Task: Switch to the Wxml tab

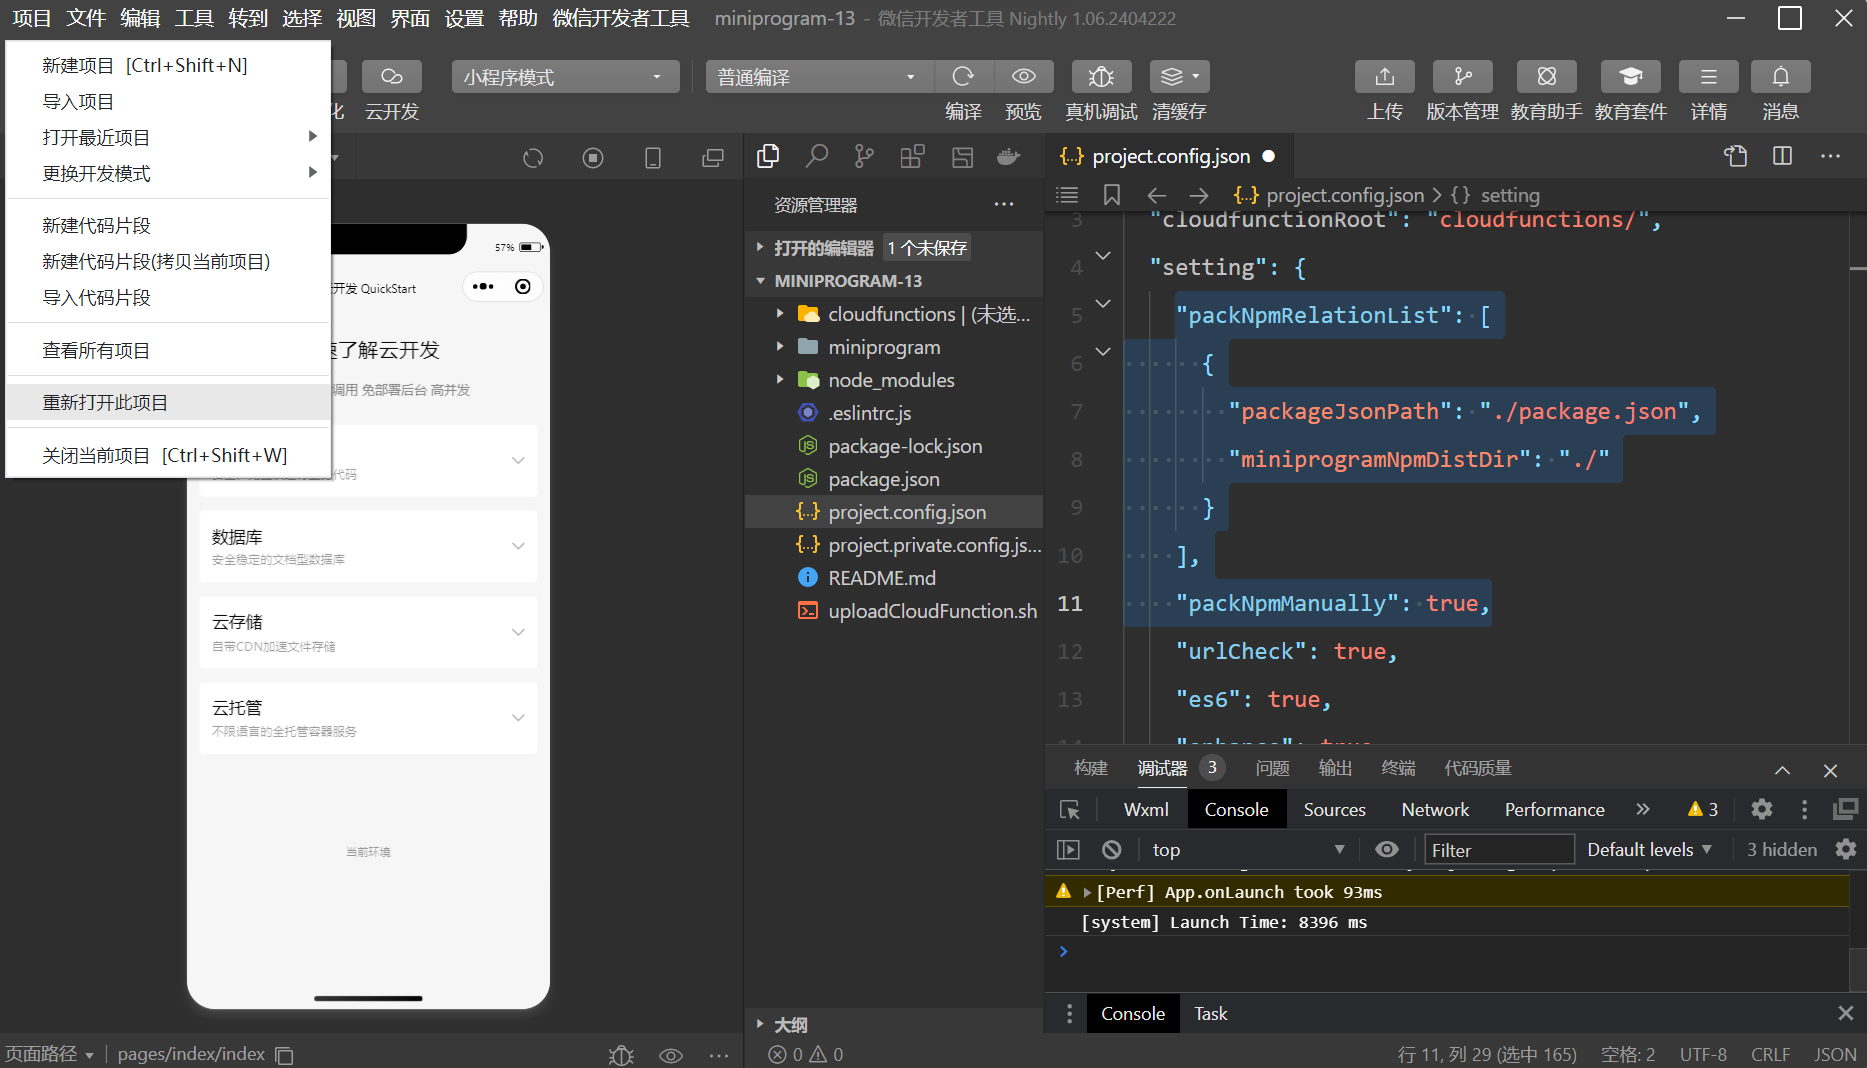Action: pyautogui.click(x=1146, y=809)
